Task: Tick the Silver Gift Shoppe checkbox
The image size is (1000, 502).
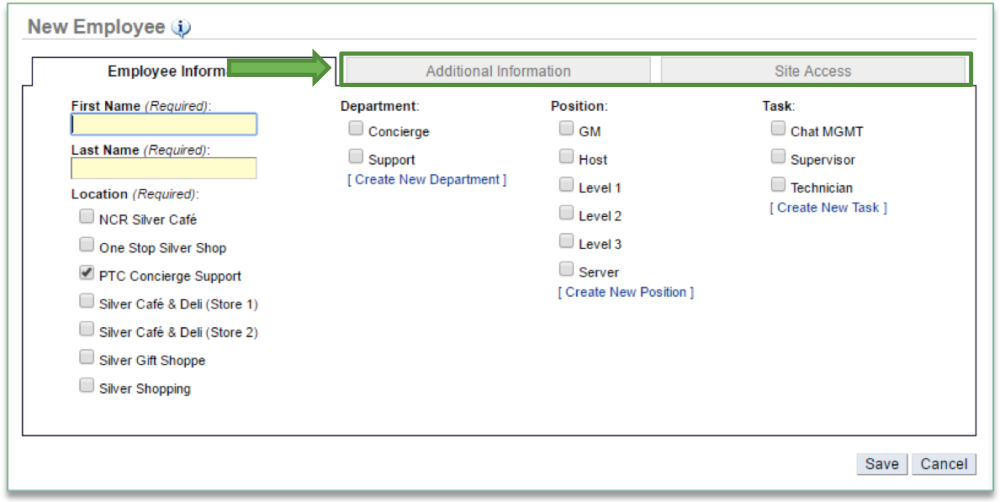Action: coord(87,357)
